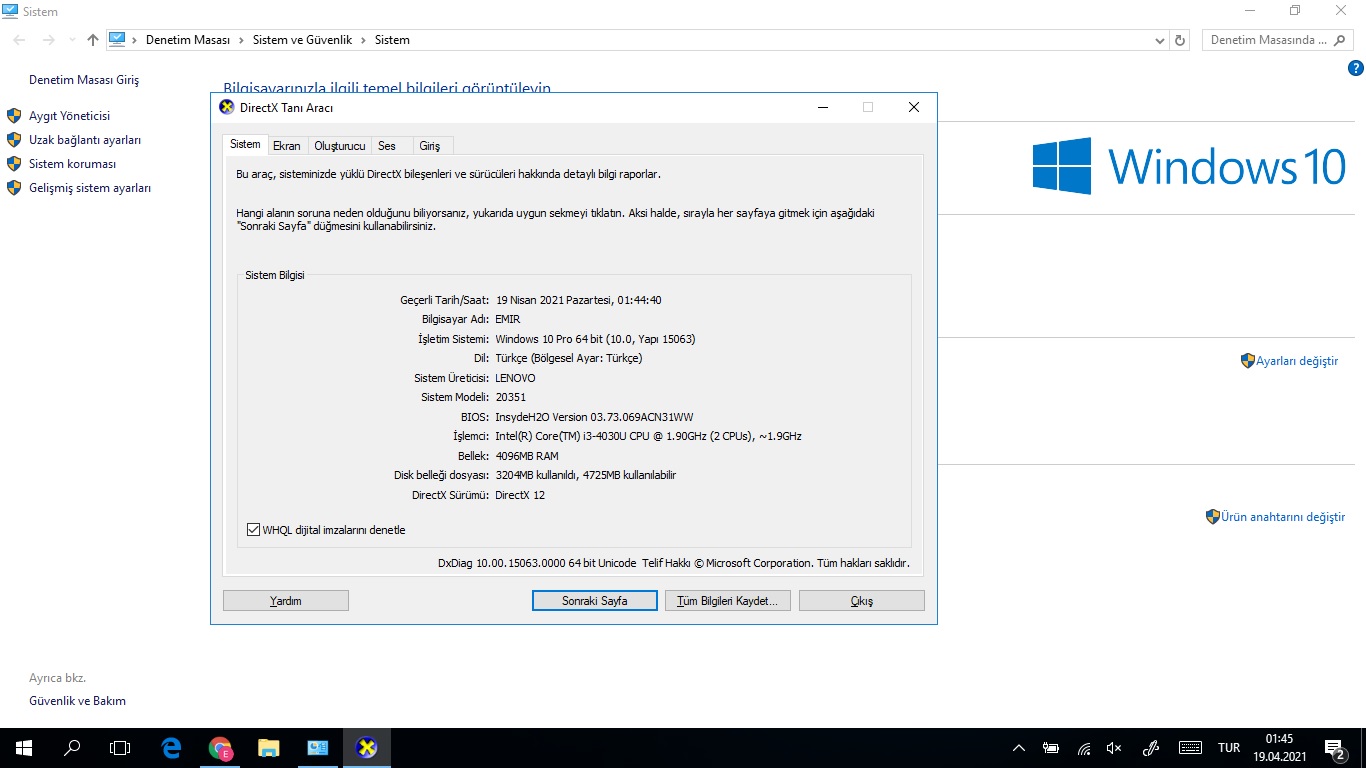The width and height of the screenshot is (1366, 768).
Task: Toggle WHQL dijital imzalarını denetle checkbox
Action: 254,530
